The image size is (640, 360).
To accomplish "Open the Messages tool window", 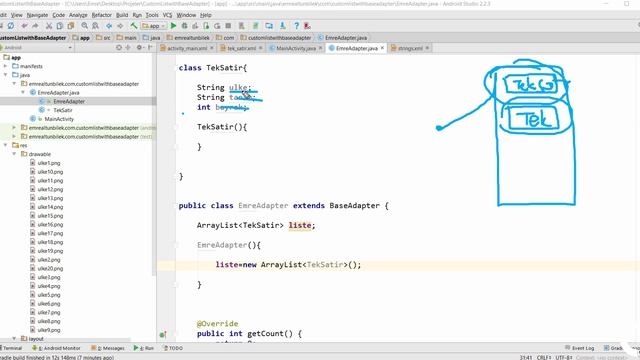I will click(108, 348).
